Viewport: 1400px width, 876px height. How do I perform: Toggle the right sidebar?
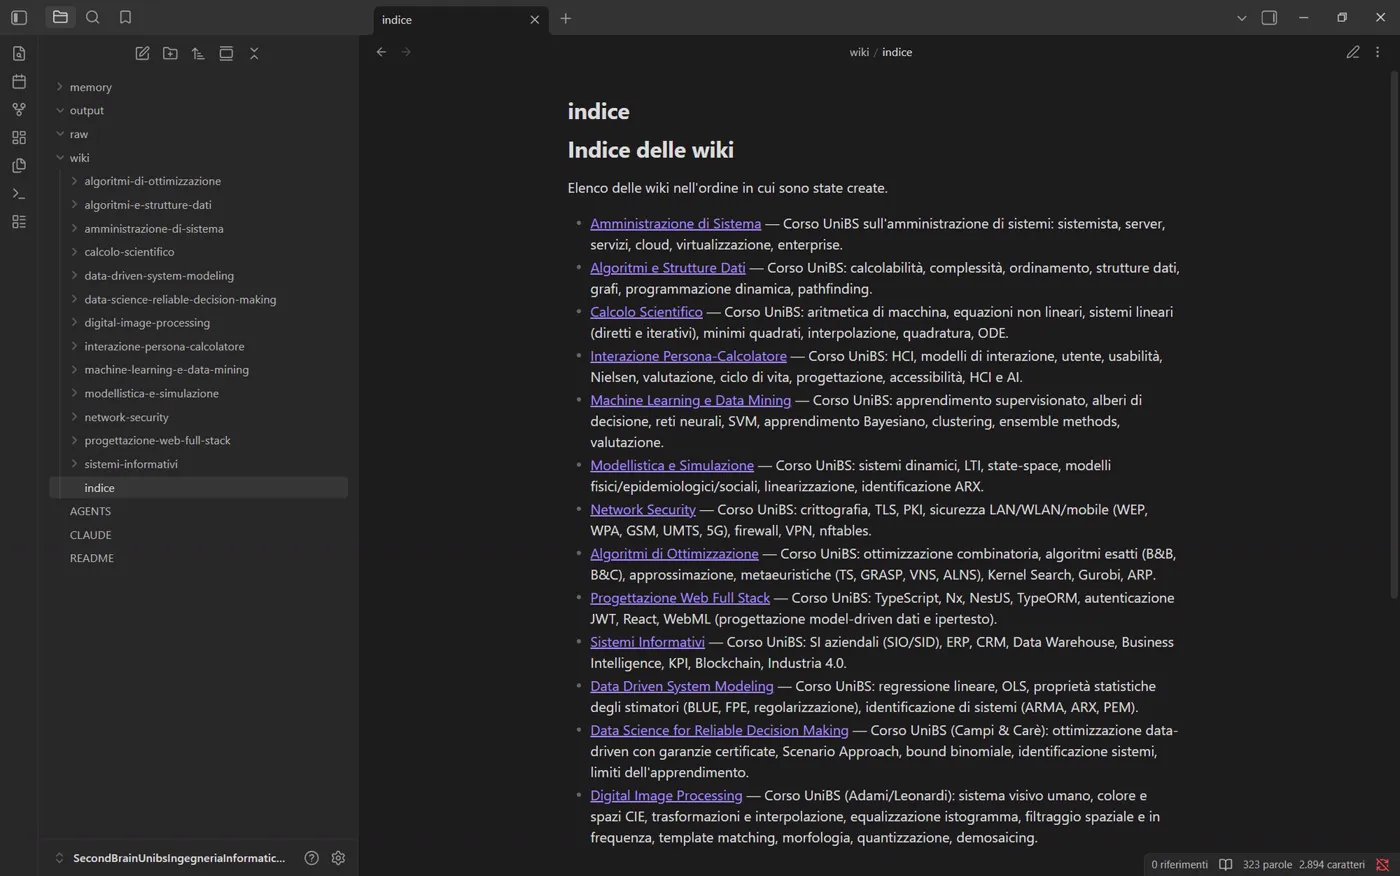[1269, 17]
